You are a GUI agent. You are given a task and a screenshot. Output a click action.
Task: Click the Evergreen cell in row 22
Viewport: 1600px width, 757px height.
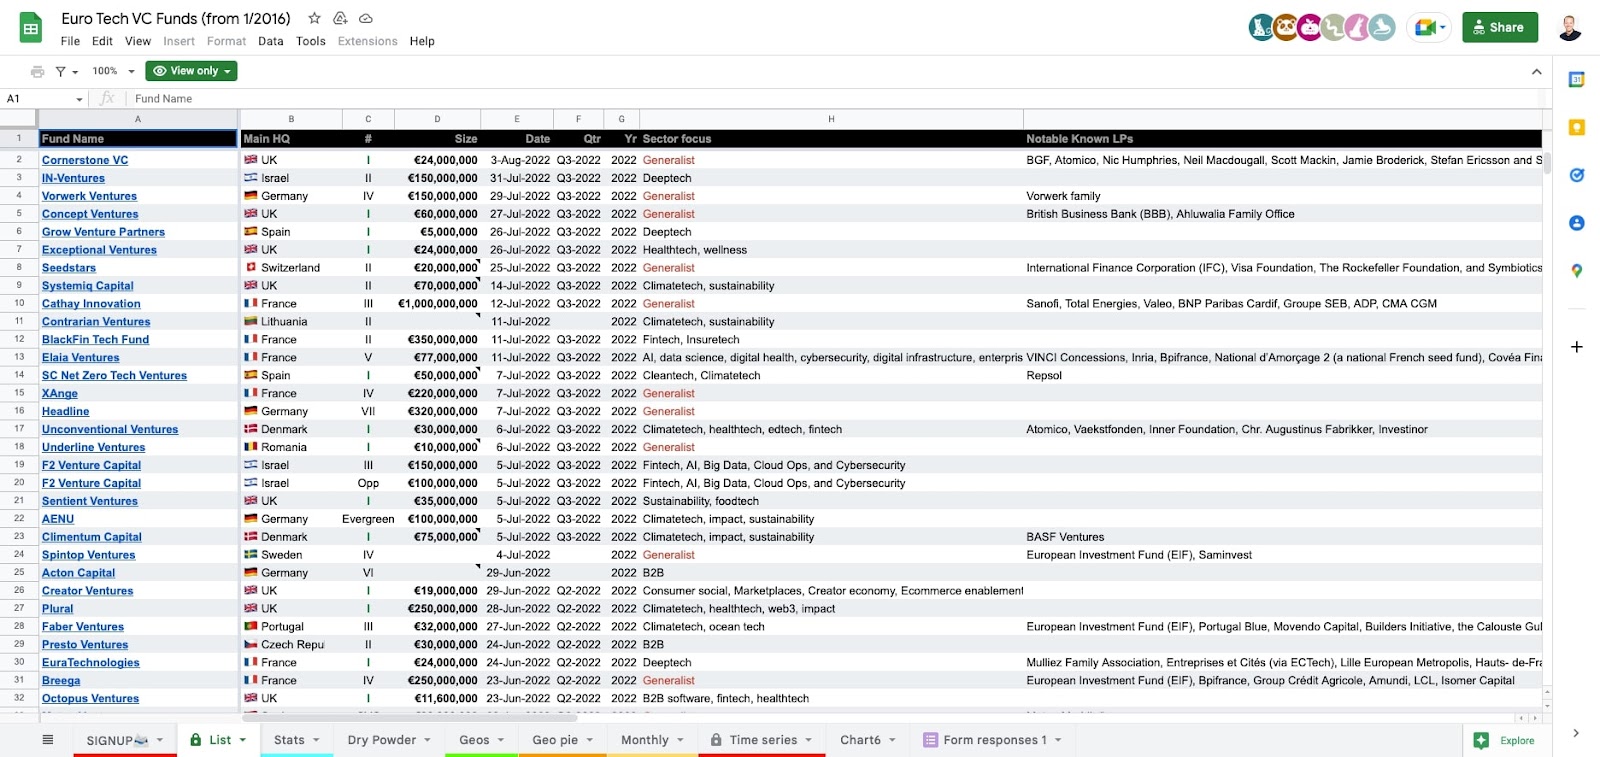click(368, 519)
